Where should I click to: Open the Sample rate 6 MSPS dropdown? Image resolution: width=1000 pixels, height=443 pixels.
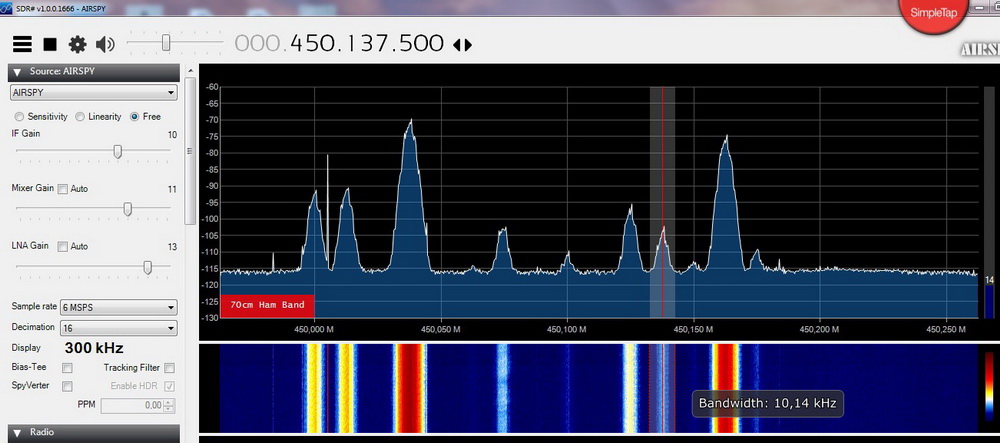pyautogui.click(x=118, y=307)
